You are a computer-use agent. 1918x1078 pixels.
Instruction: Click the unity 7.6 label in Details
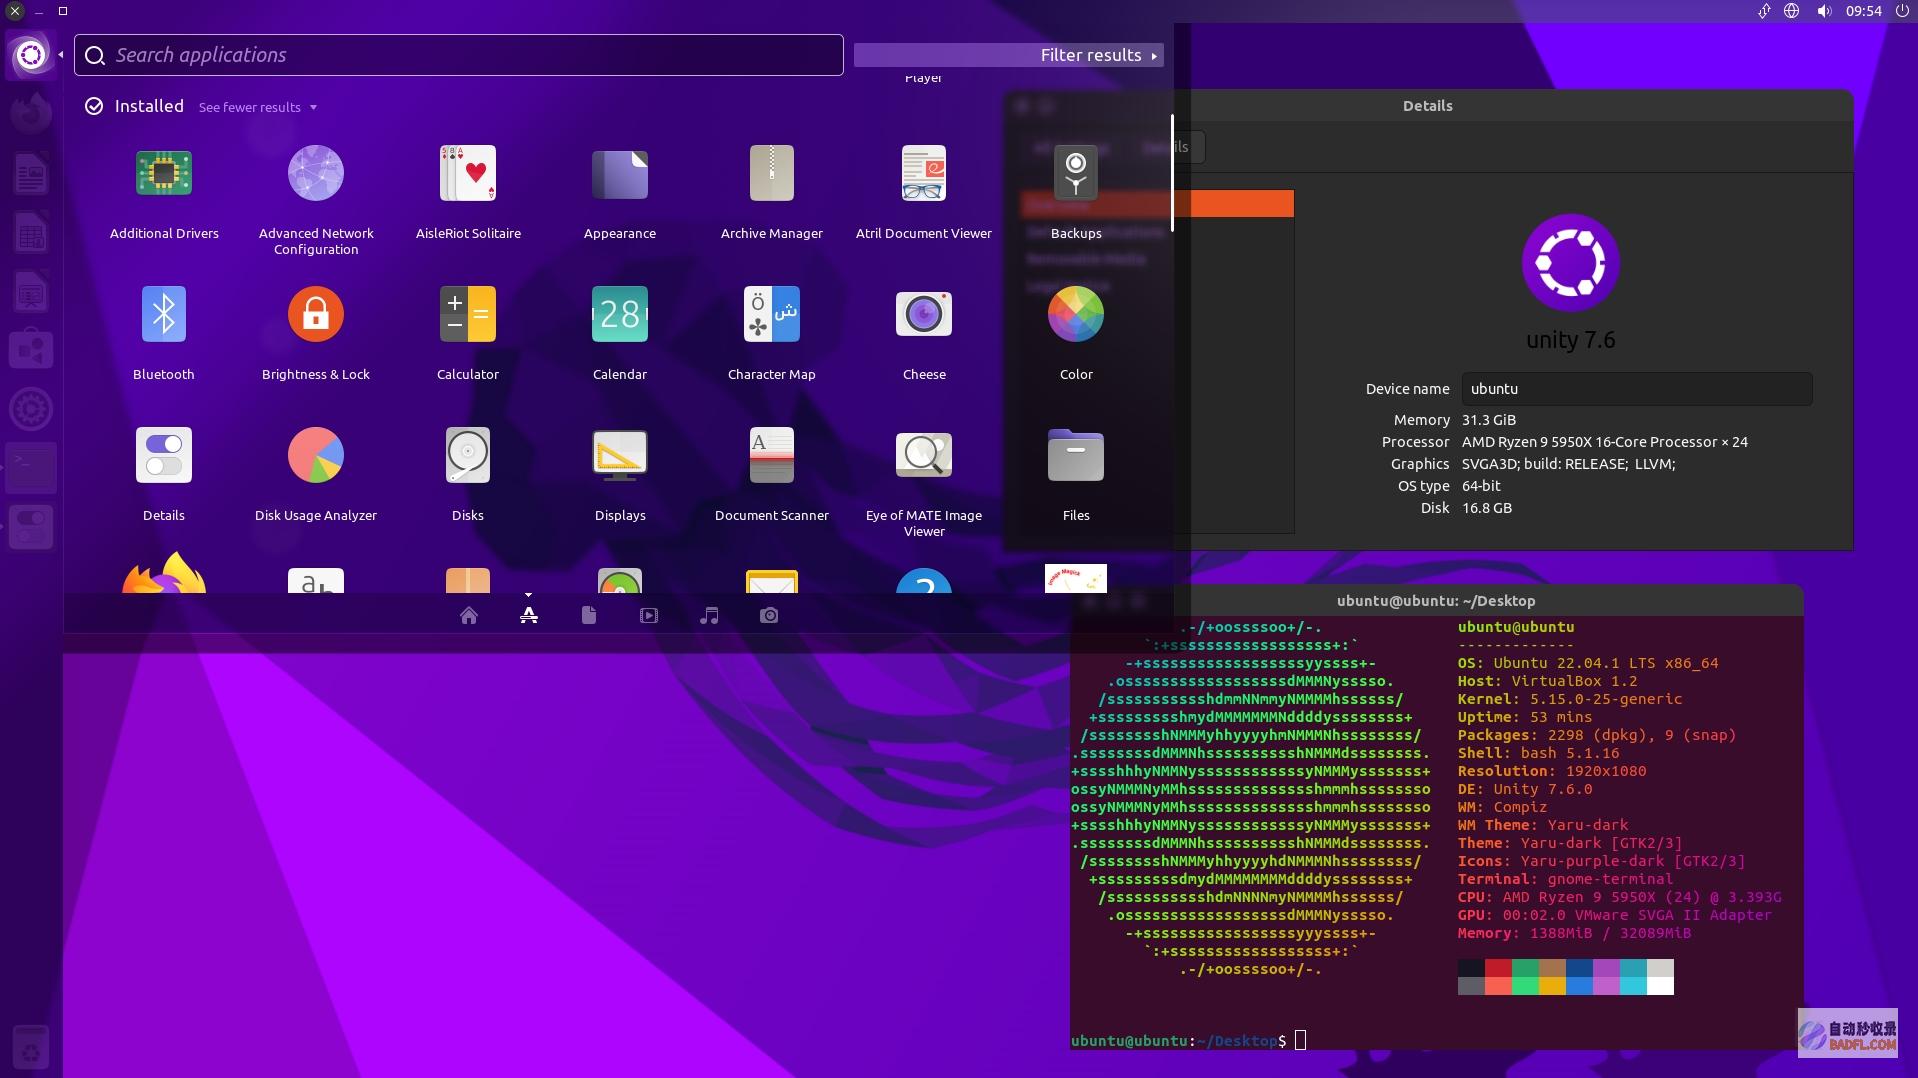click(1570, 340)
